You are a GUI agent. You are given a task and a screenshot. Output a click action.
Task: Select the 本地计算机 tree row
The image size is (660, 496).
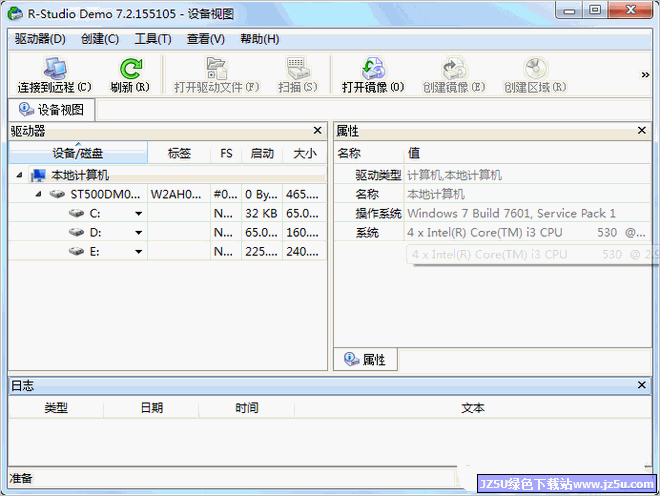(x=168, y=175)
